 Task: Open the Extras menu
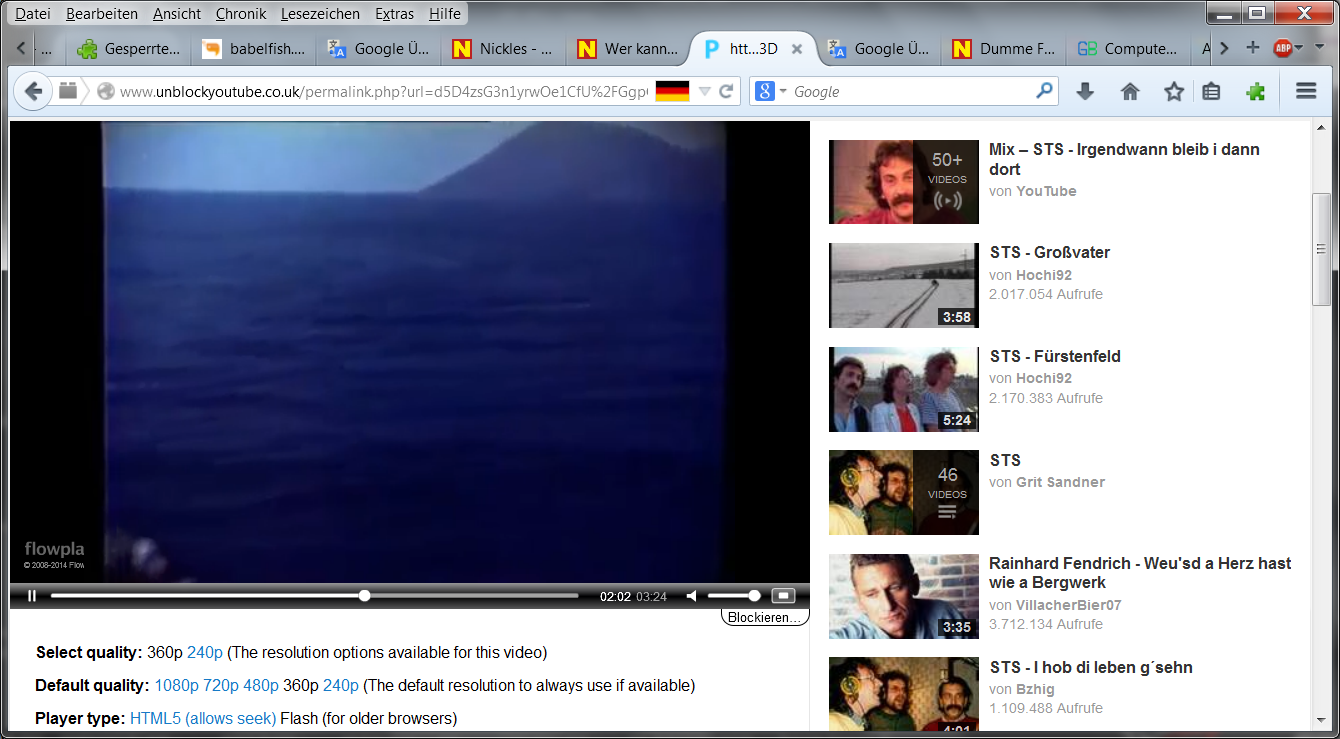(x=395, y=14)
